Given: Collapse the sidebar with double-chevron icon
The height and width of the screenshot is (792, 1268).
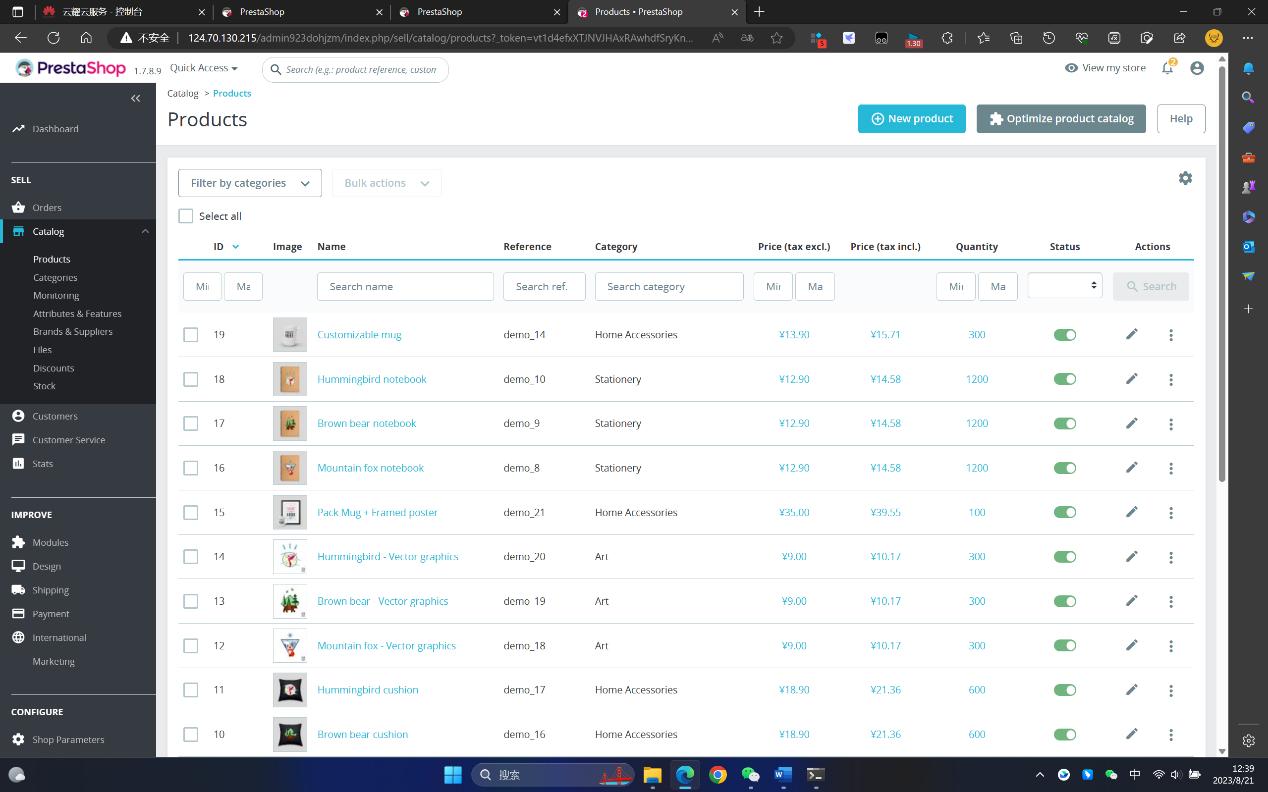Looking at the screenshot, I should pos(136,98).
